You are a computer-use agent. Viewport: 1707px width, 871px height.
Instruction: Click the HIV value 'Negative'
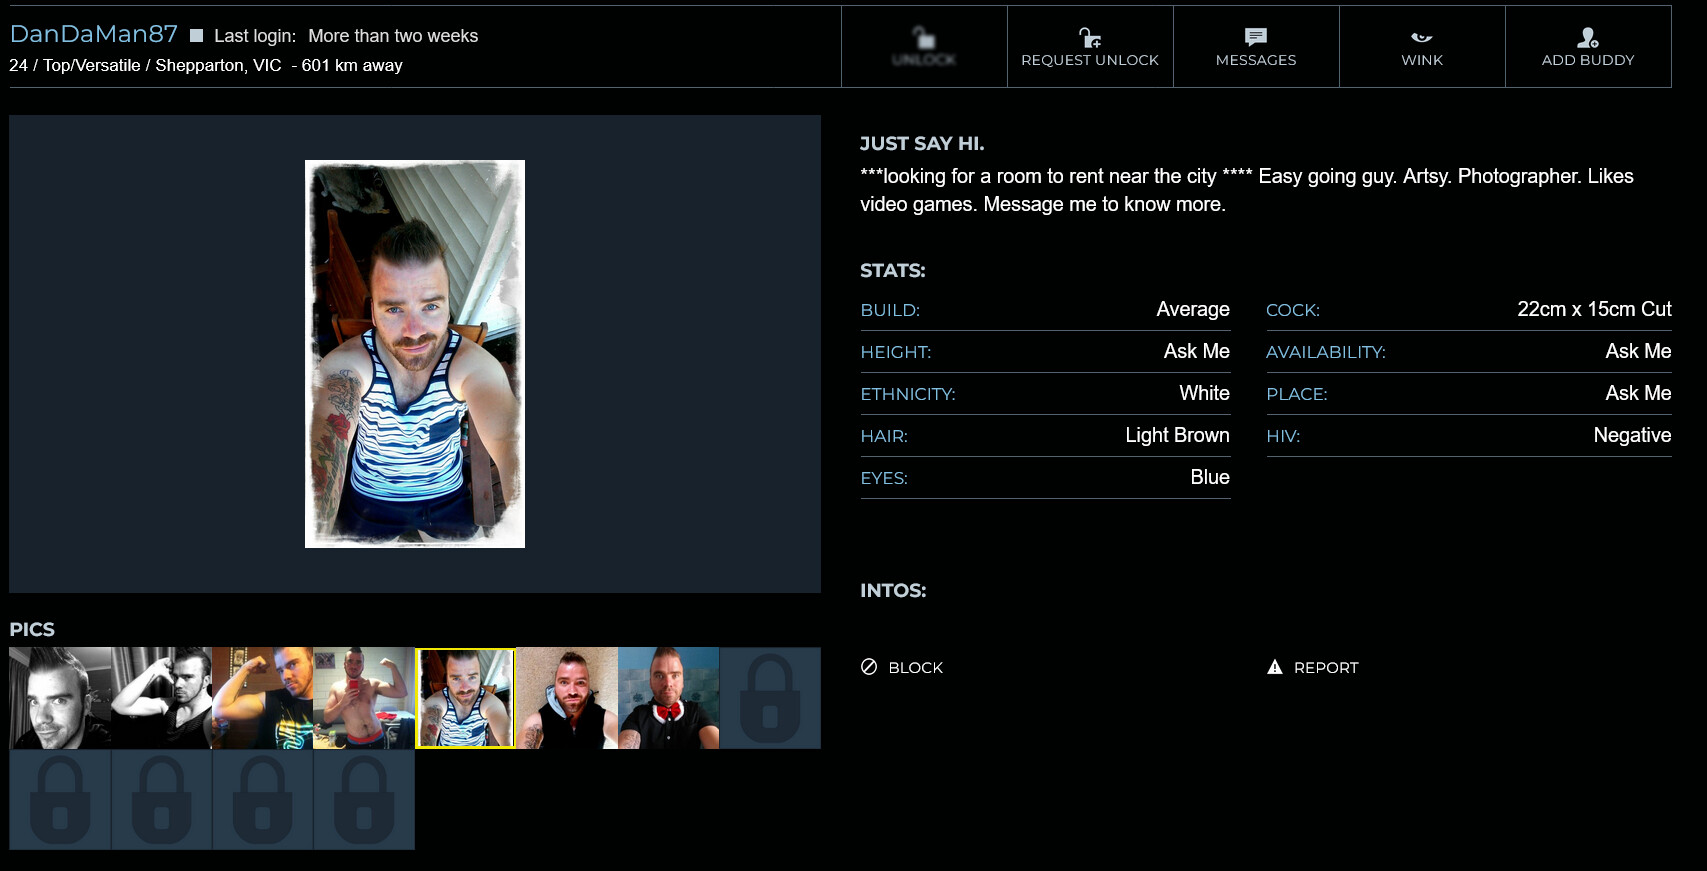(1632, 435)
